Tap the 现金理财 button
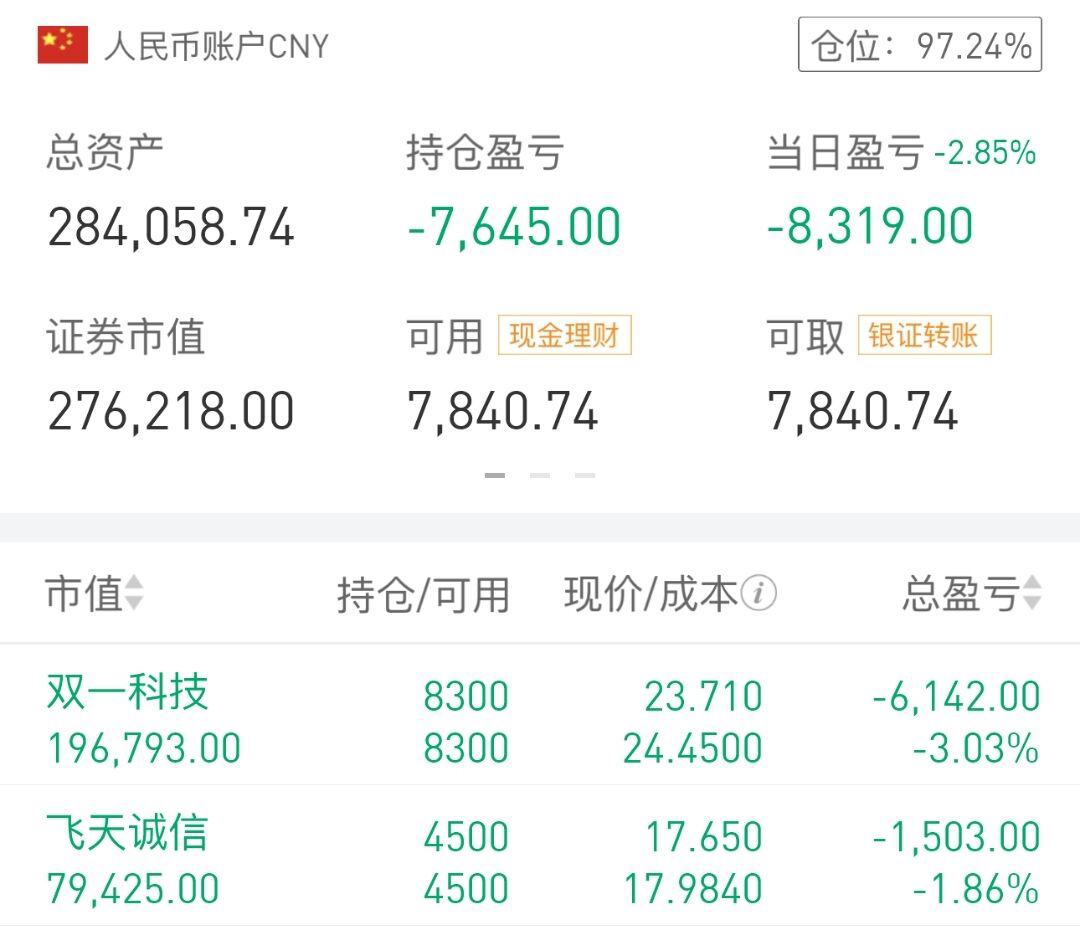 tap(565, 335)
